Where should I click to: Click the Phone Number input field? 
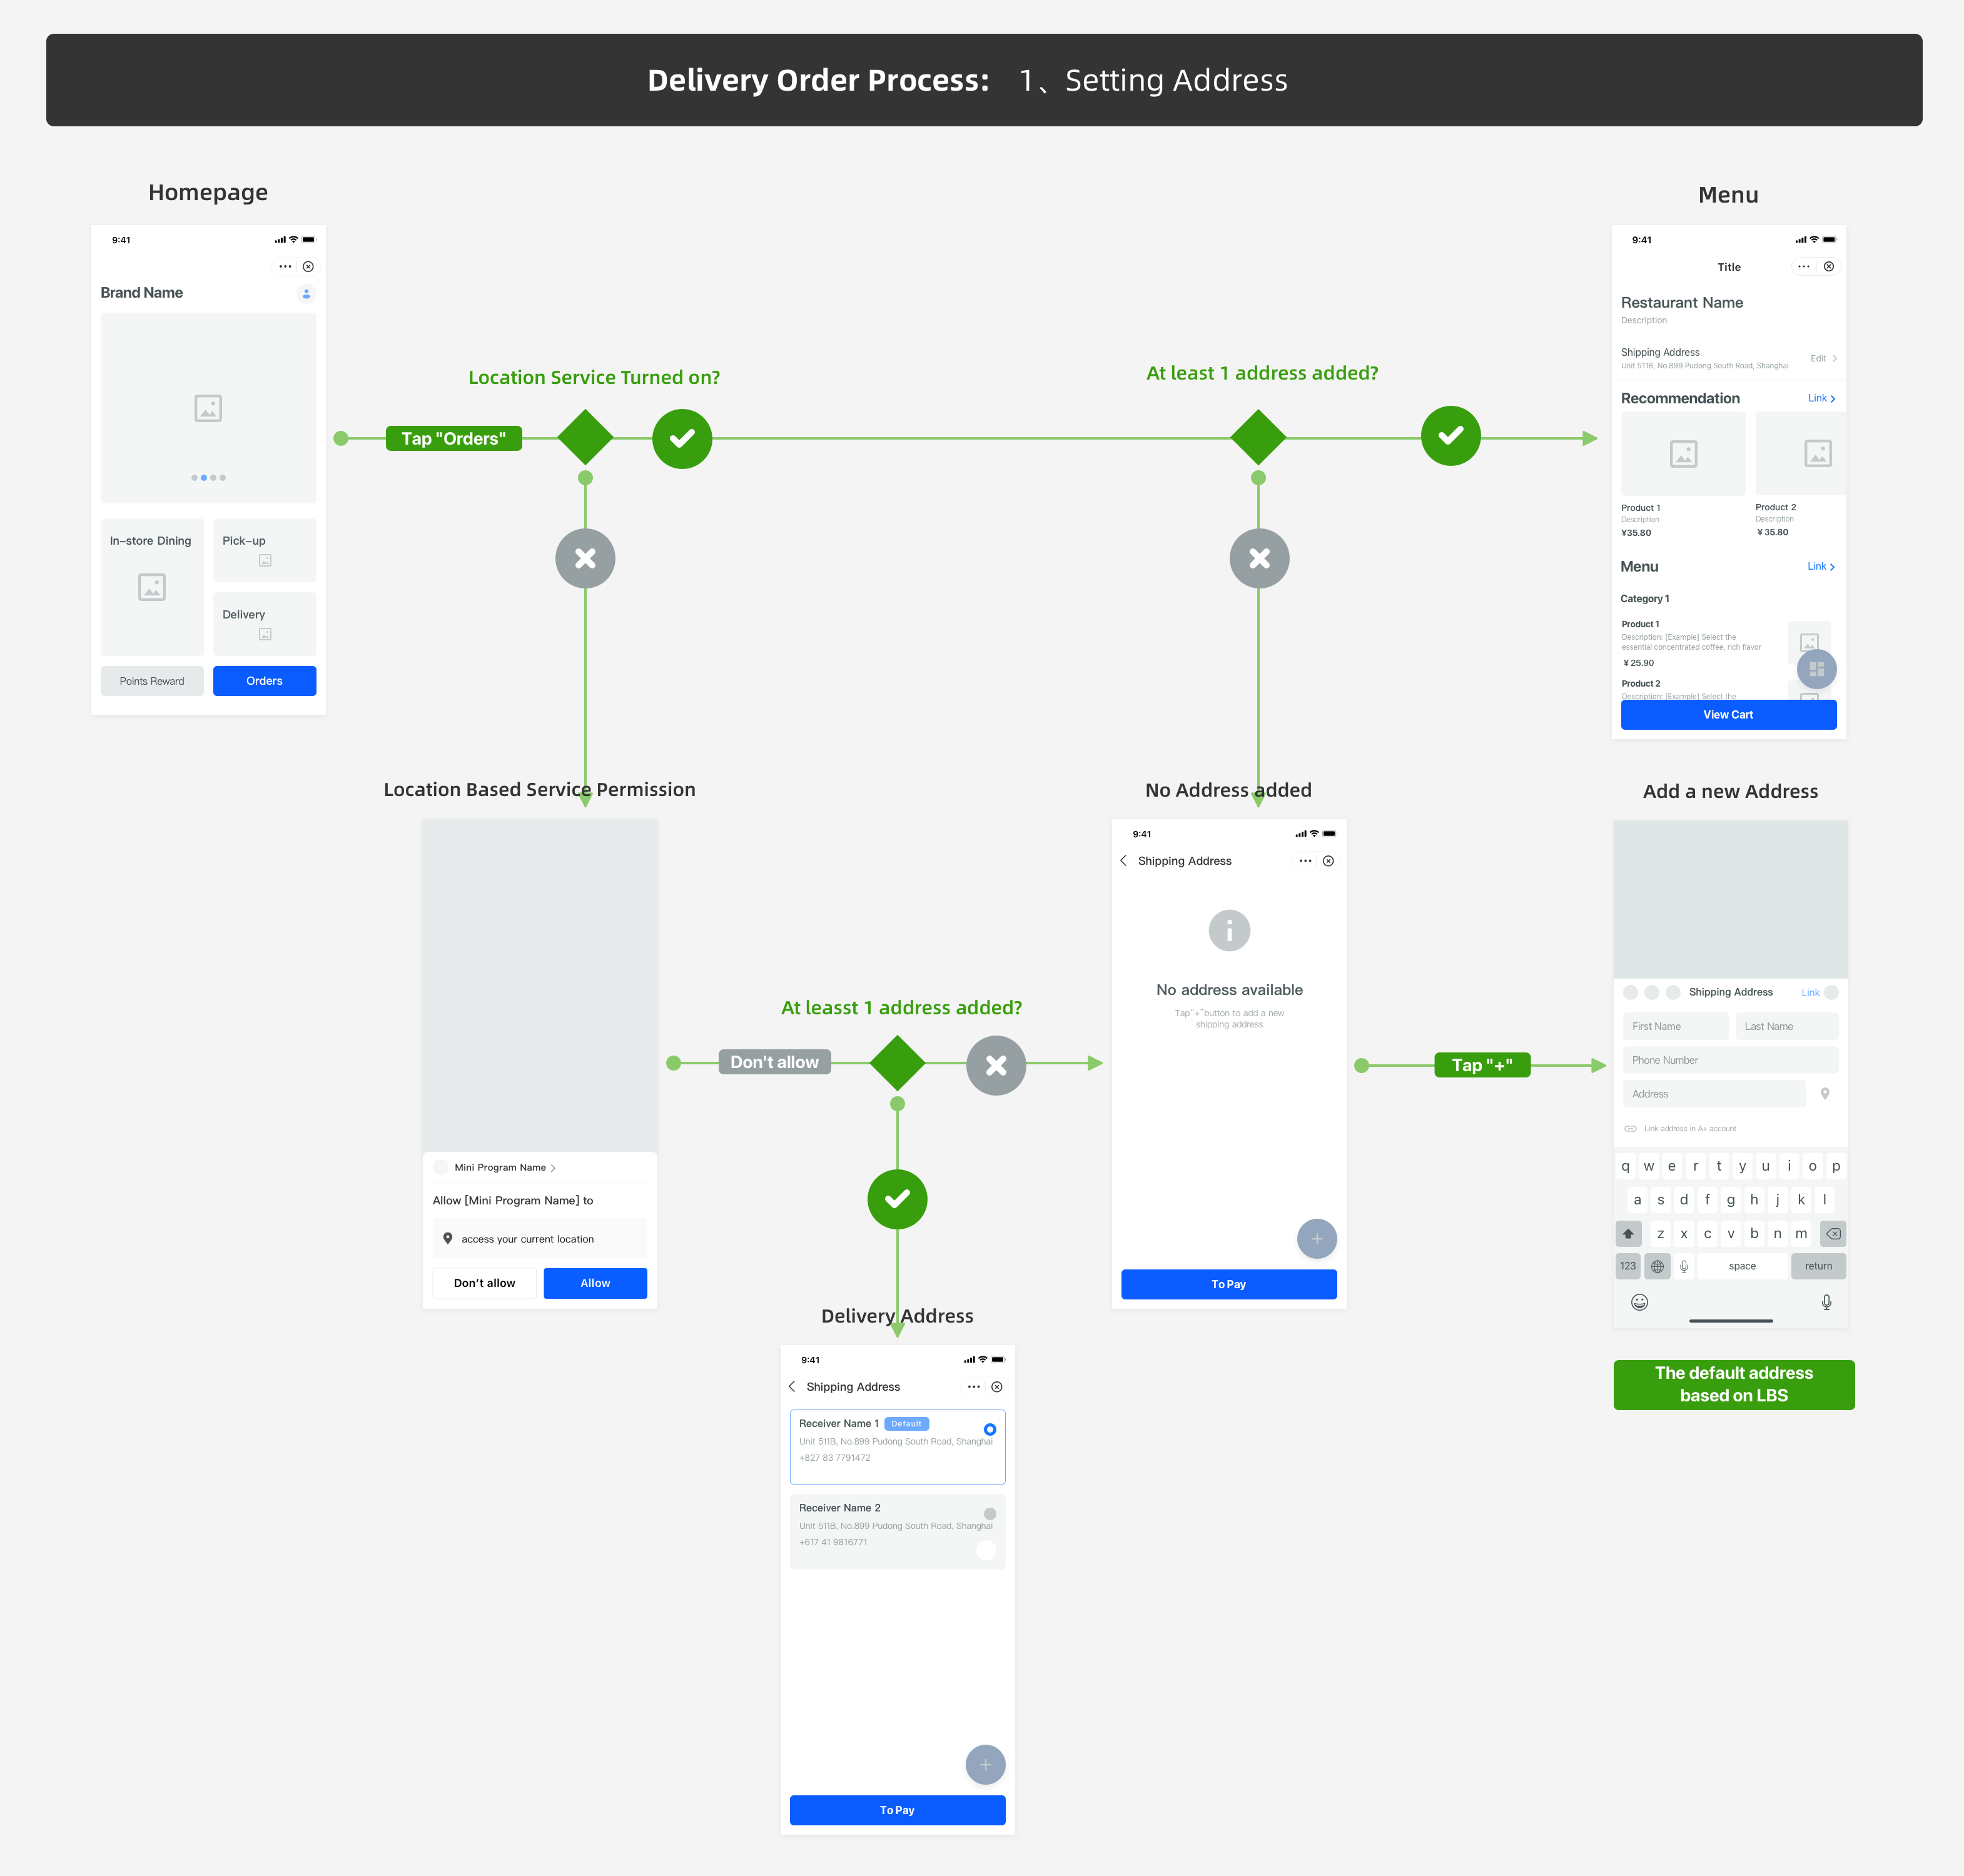pos(1730,1060)
